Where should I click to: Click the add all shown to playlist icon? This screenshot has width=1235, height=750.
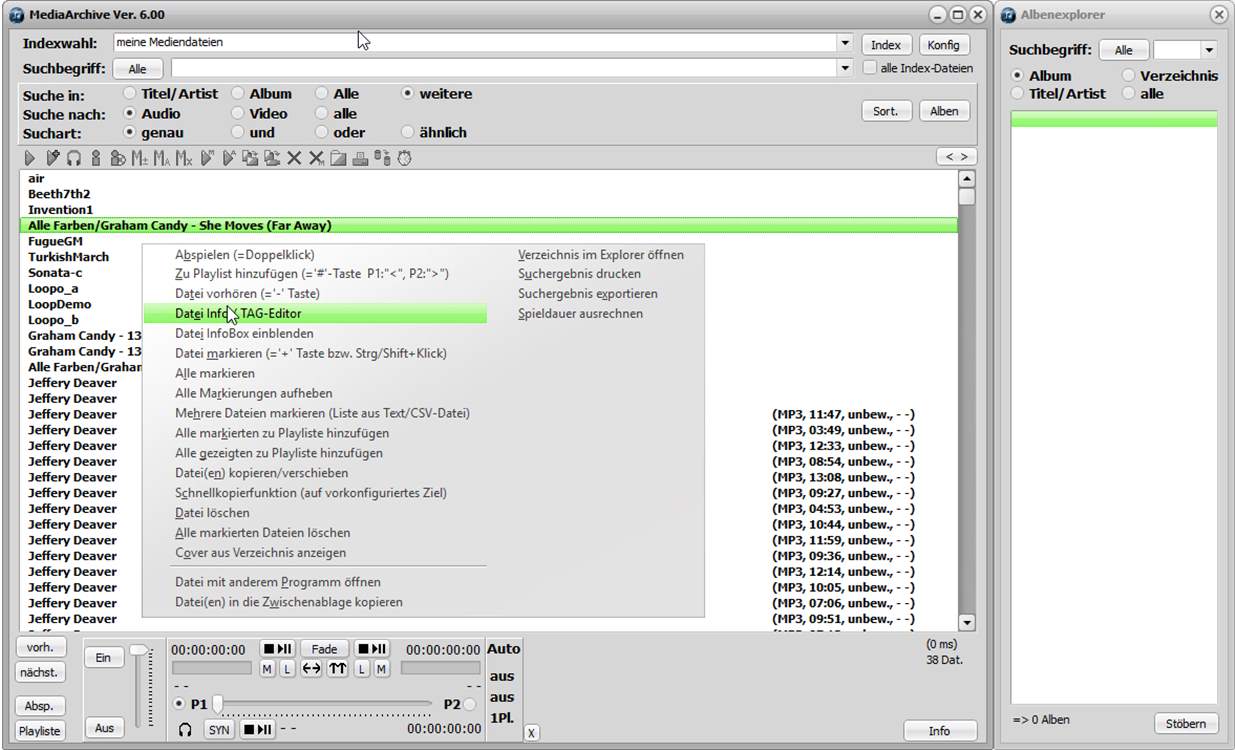point(229,158)
